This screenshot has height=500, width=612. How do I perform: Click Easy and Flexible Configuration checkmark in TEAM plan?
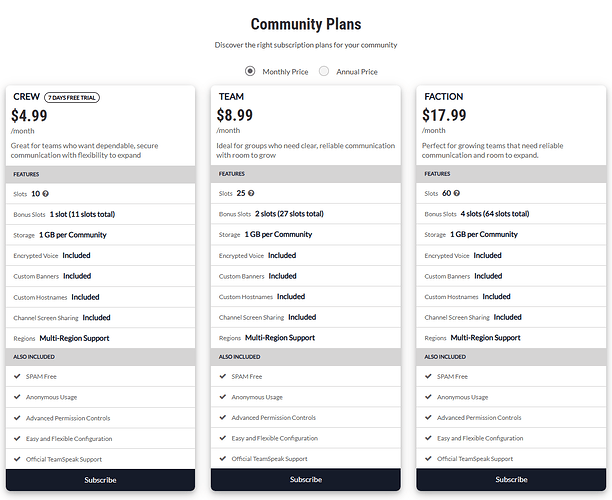click(223, 438)
